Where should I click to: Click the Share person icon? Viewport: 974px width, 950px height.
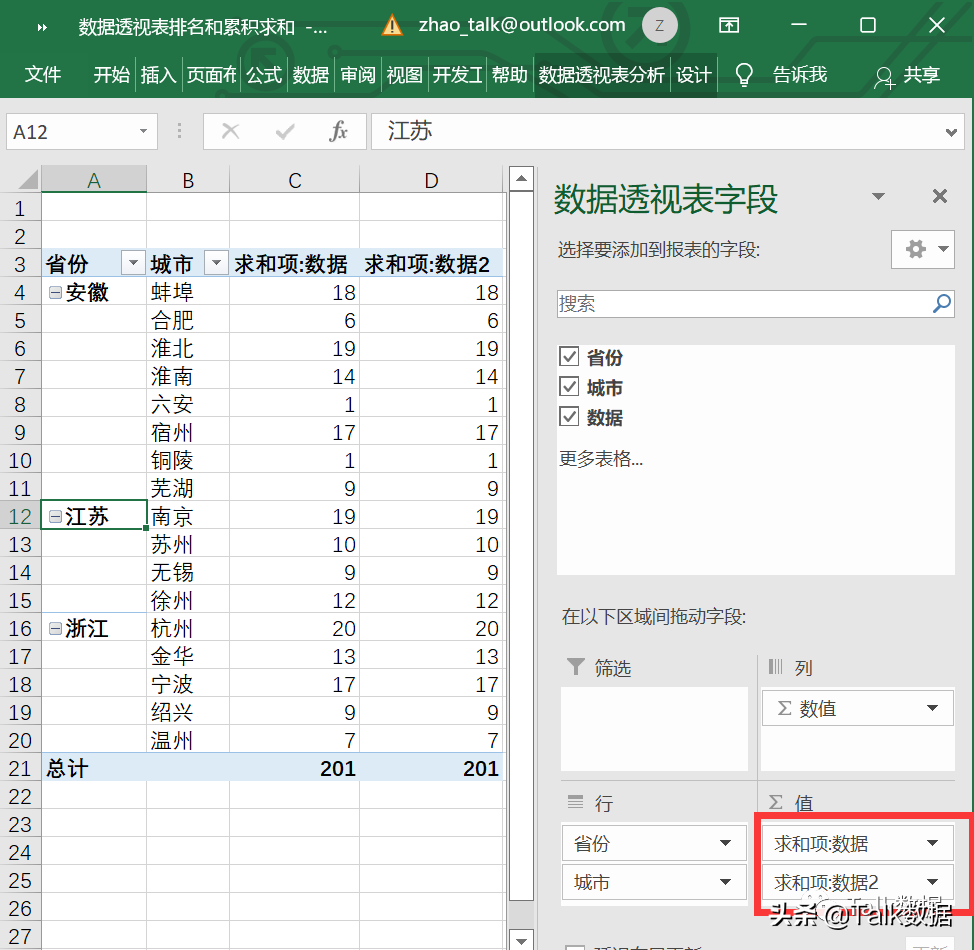pos(884,77)
